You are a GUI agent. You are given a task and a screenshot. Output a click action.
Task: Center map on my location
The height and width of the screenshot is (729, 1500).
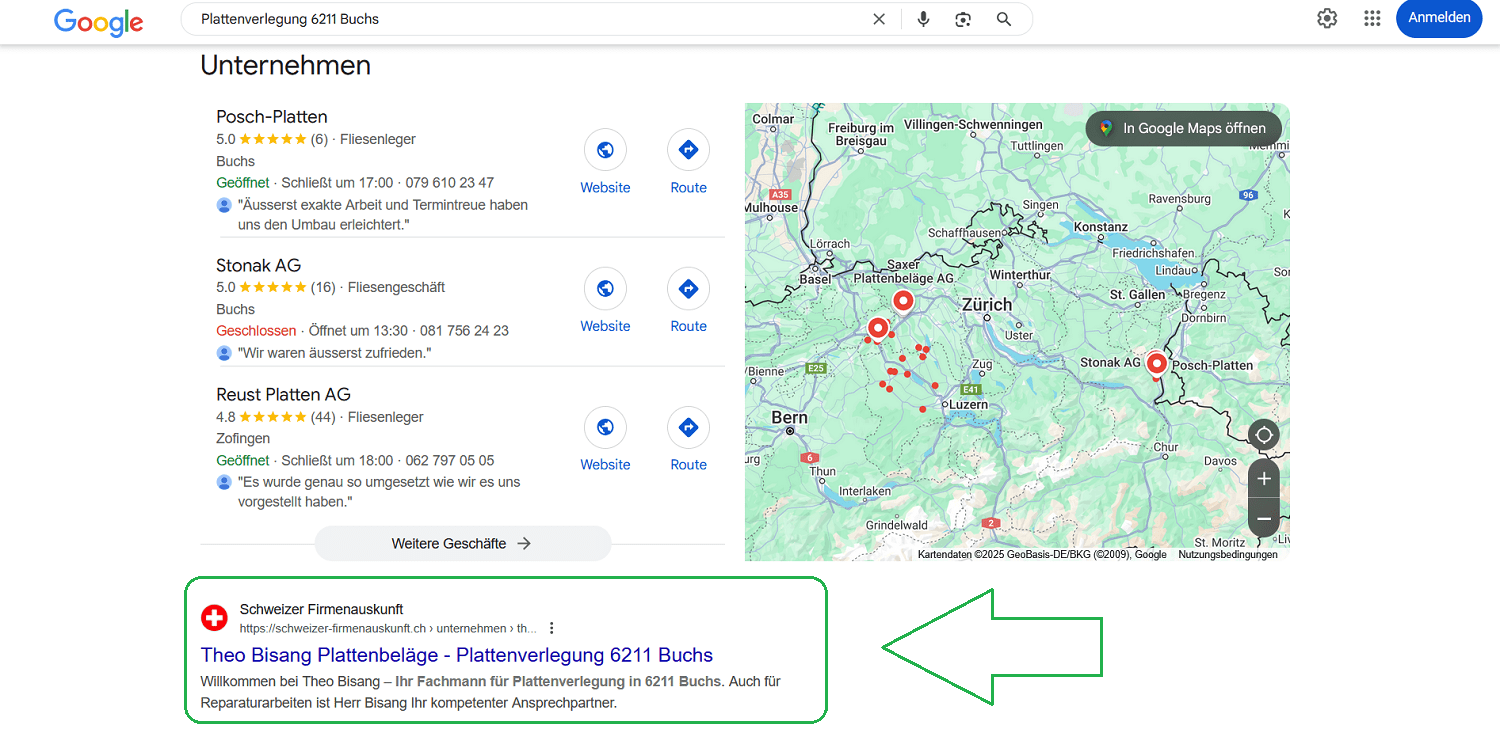[1264, 435]
